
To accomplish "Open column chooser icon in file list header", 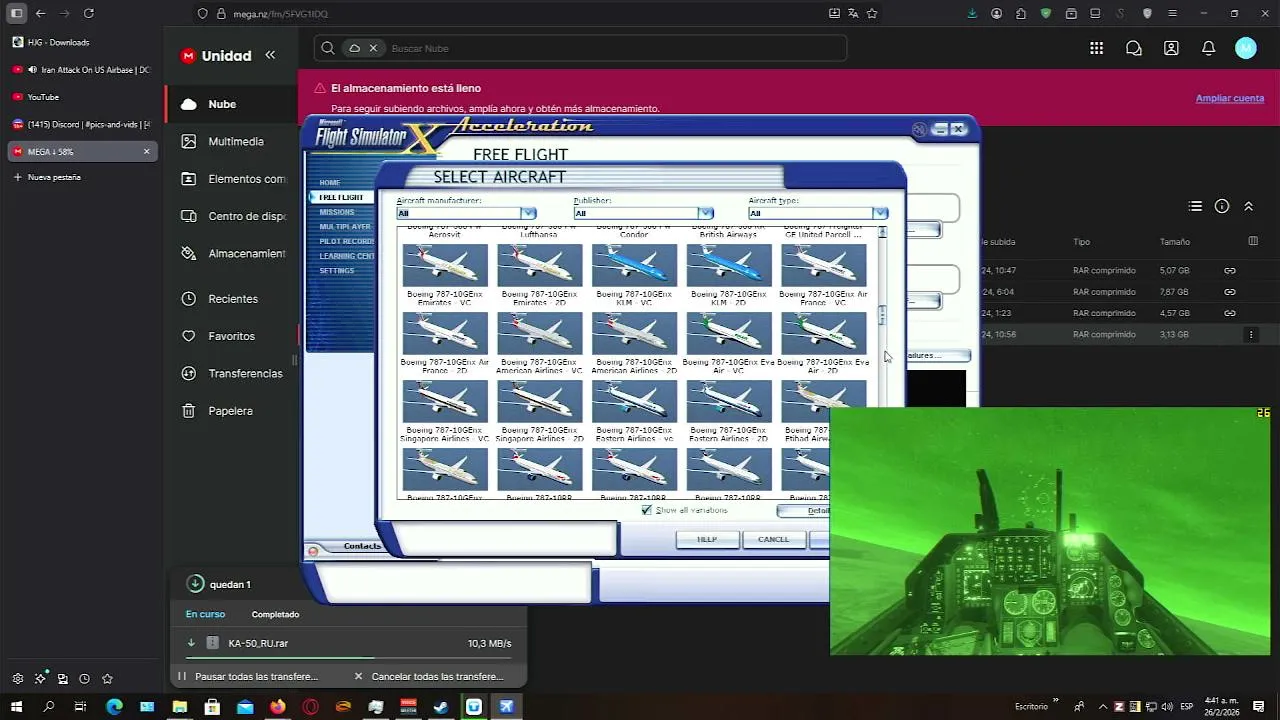I will (x=1254, y=242).
